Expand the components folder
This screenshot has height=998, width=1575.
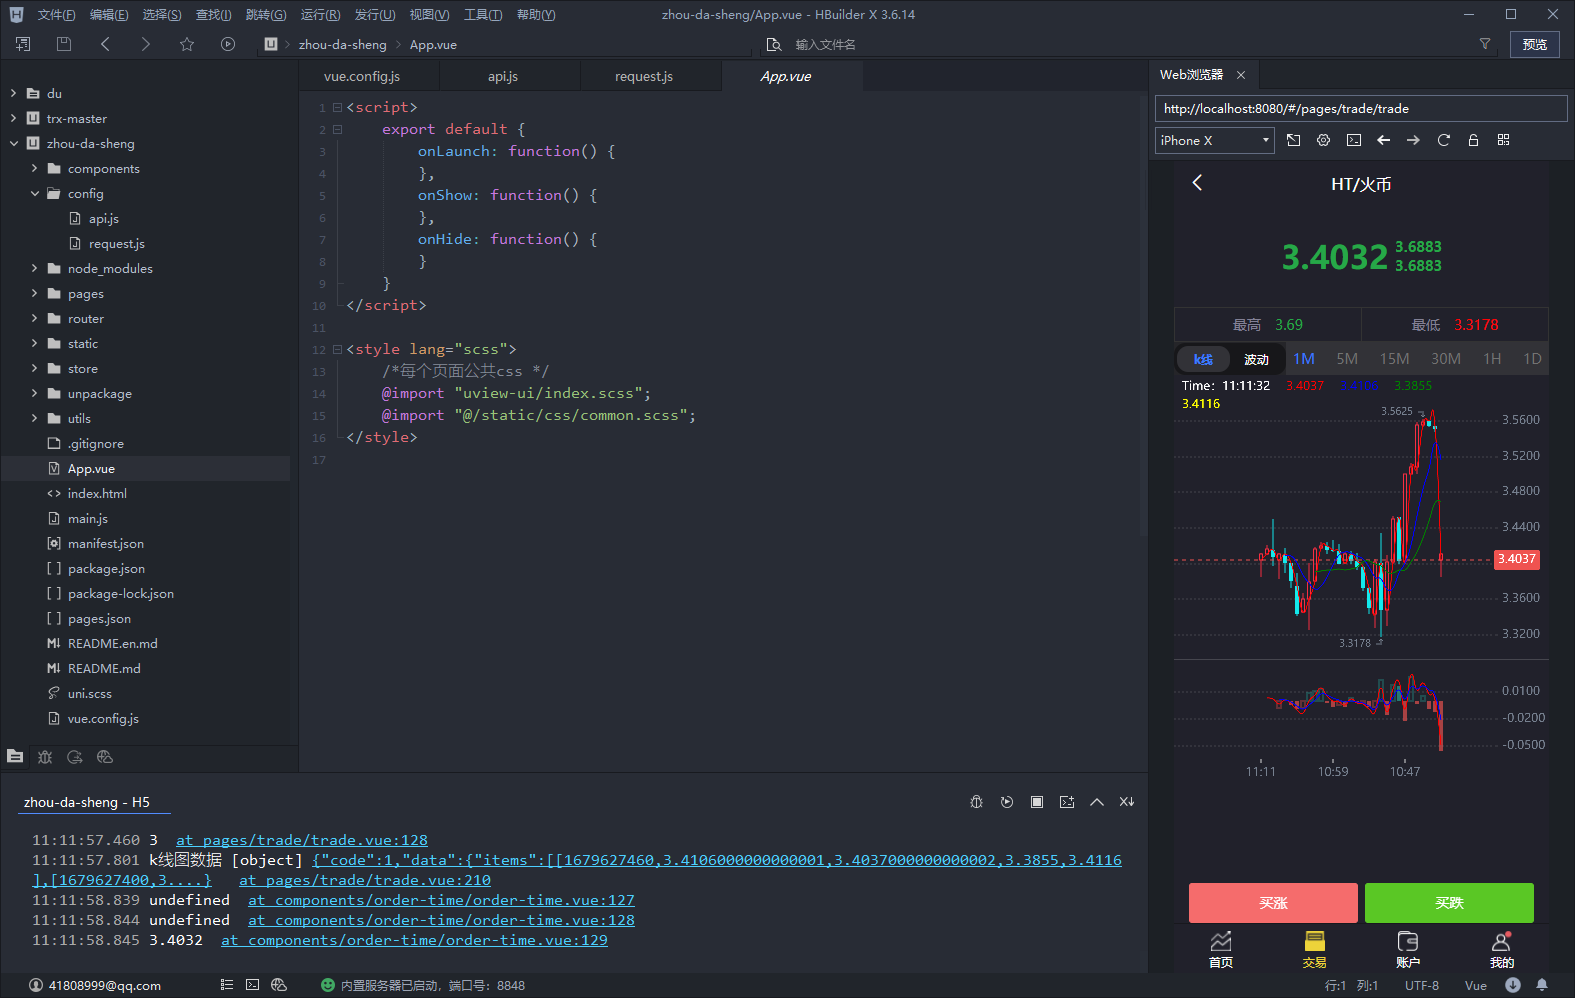click(34, 168)
